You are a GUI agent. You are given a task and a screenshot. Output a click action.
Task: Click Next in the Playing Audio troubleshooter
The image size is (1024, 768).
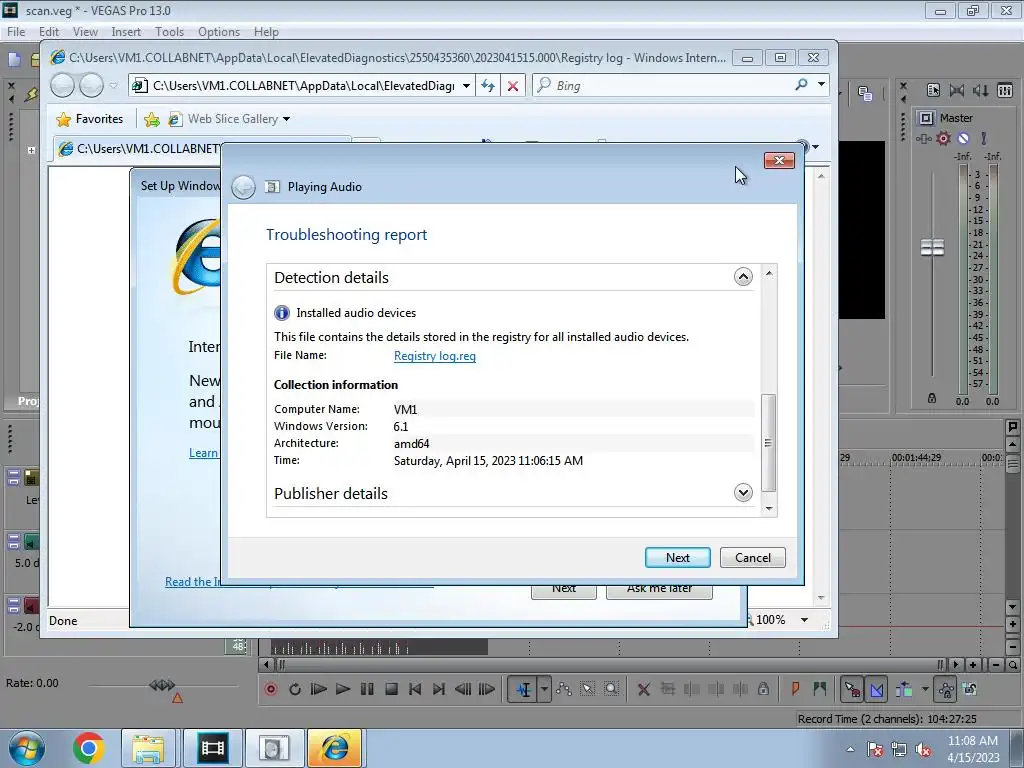click(x=678, y=558)
